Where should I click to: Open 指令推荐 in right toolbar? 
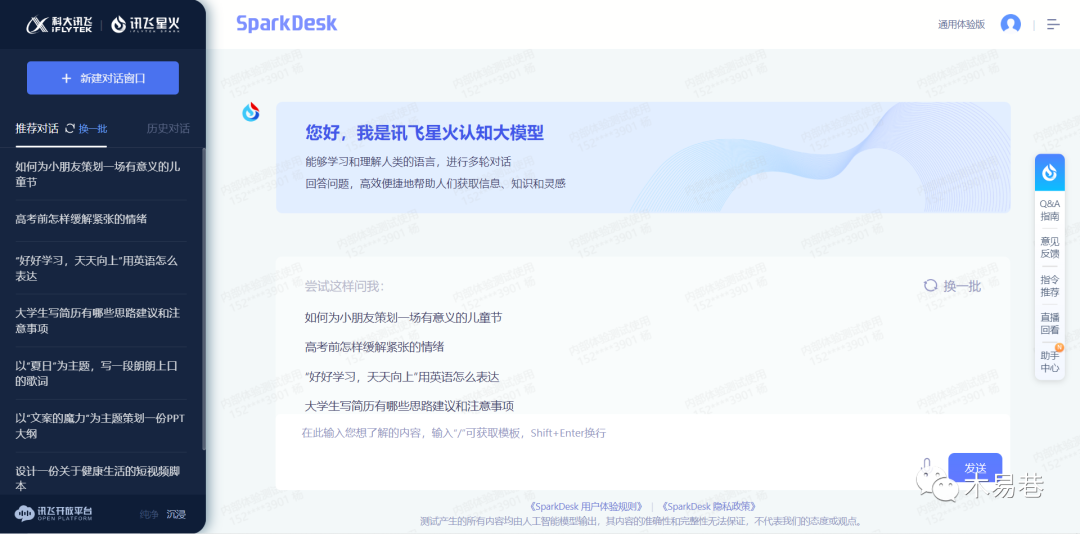(1050, 286)
